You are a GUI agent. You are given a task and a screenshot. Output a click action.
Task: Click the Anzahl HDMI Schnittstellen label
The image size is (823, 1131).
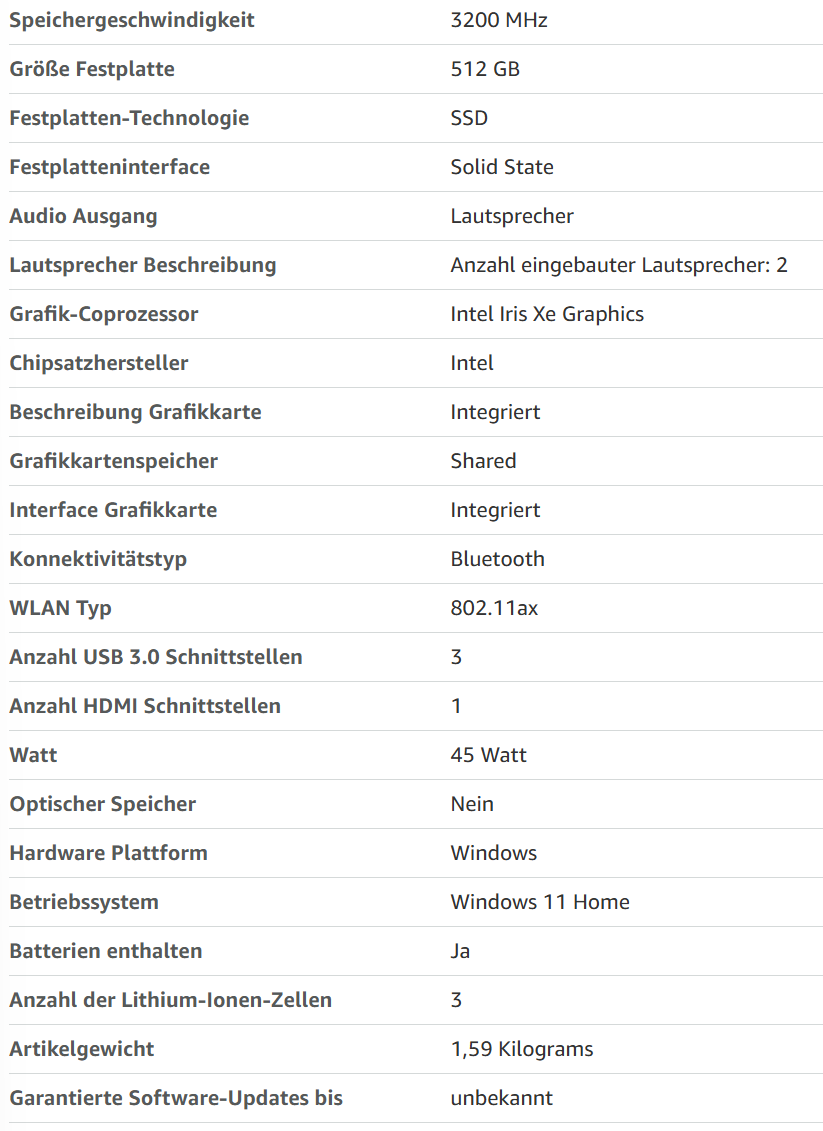(145, 706)
